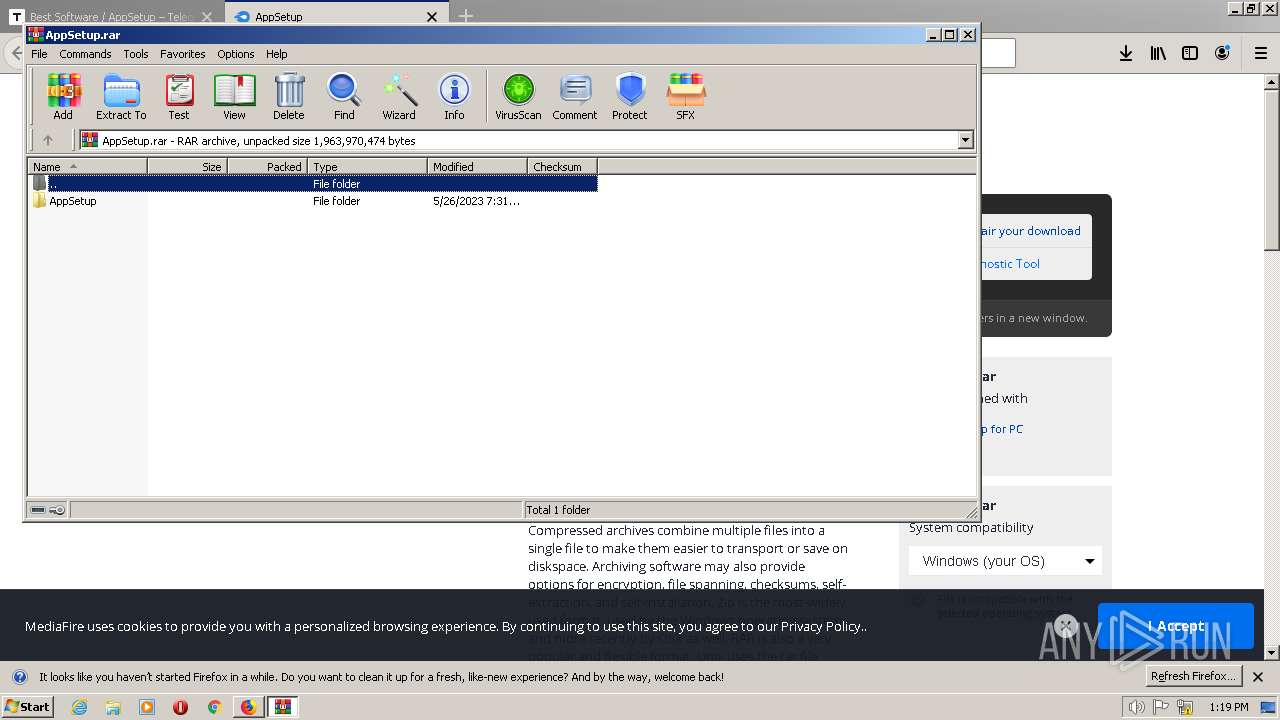Open the Help menu
Screen dimensions: 1280x720
pyautogui.click(x=277, y=54)
